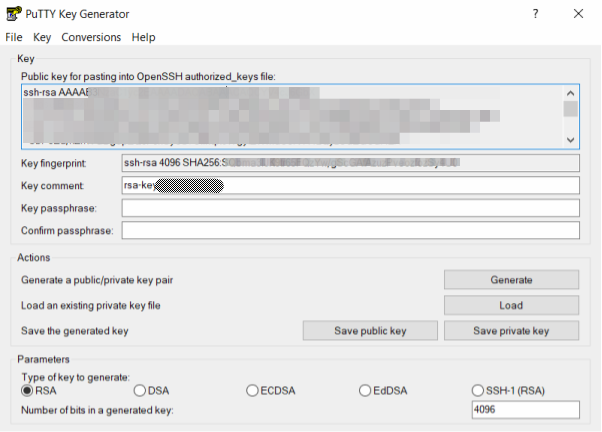Open the File menu
The image size is (602, 432).
click(x=14, y=37)
